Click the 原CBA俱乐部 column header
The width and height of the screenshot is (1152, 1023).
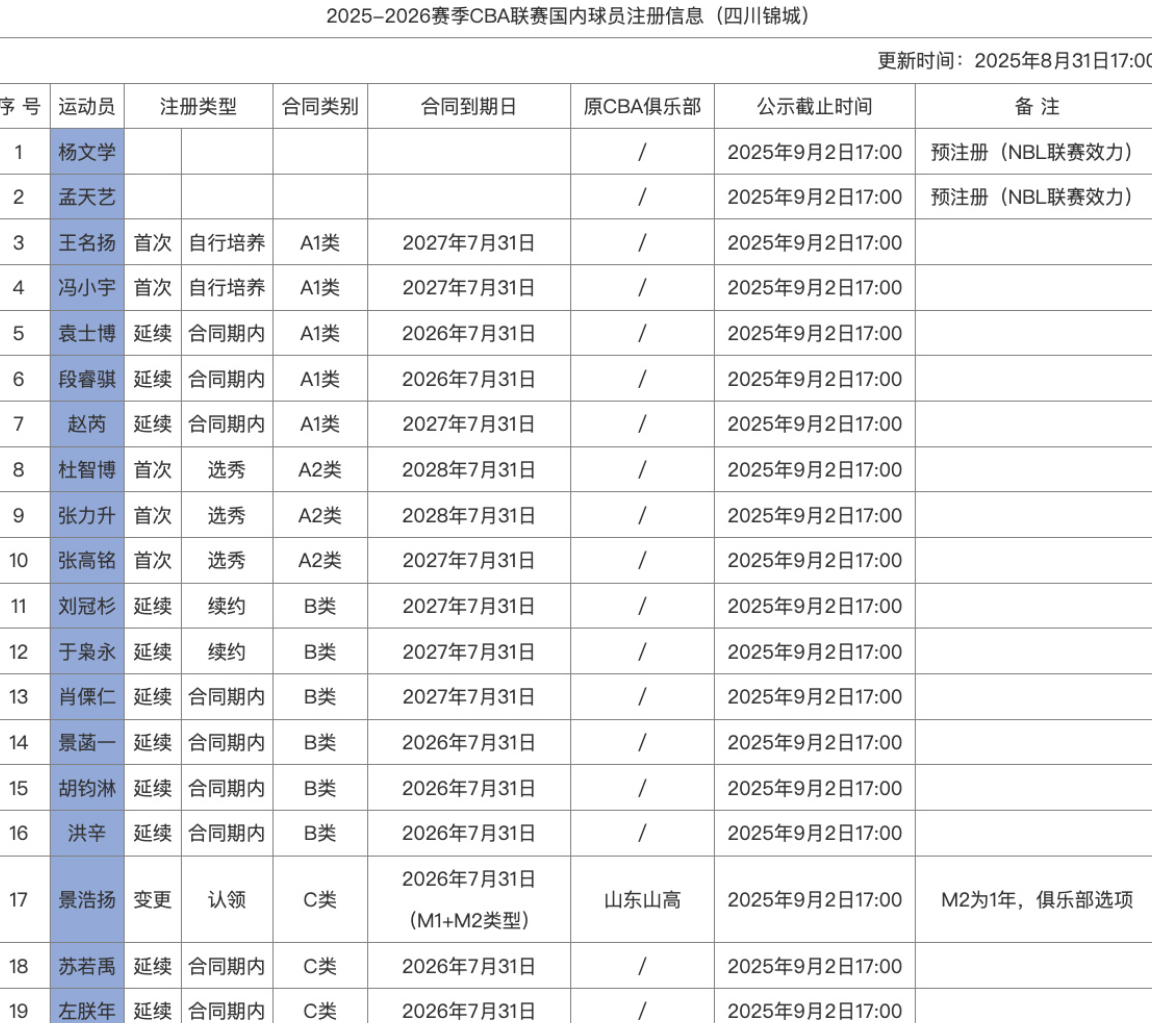tap(643, 107)
